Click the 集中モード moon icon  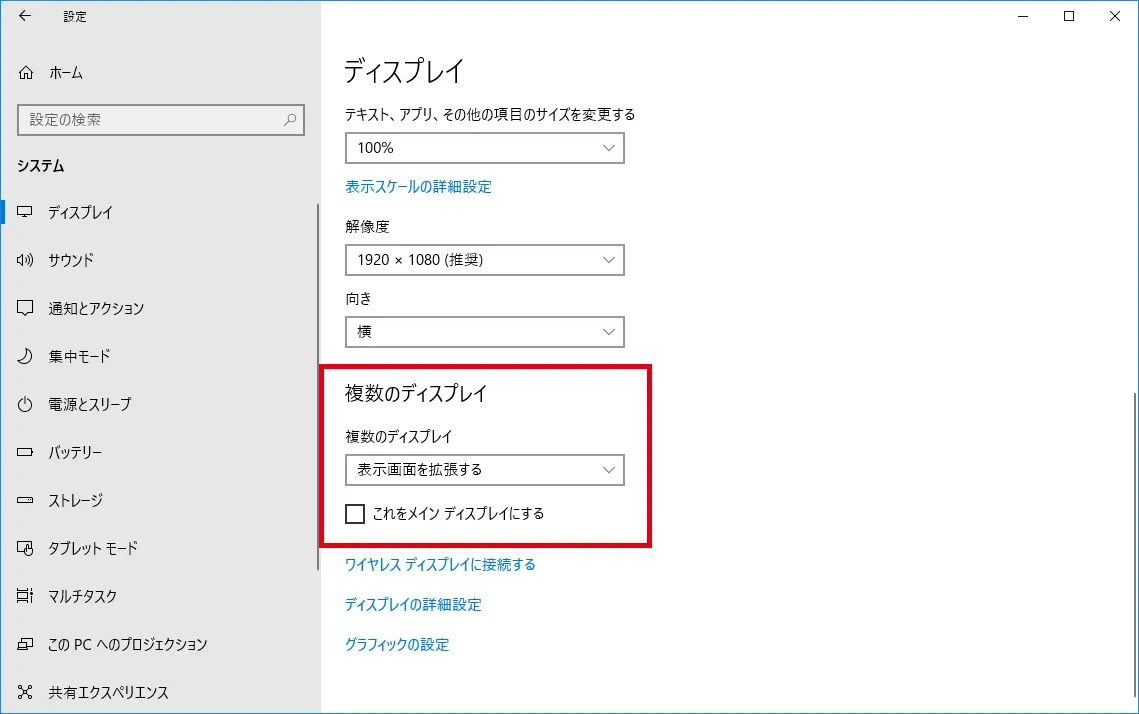click(25, 356)
